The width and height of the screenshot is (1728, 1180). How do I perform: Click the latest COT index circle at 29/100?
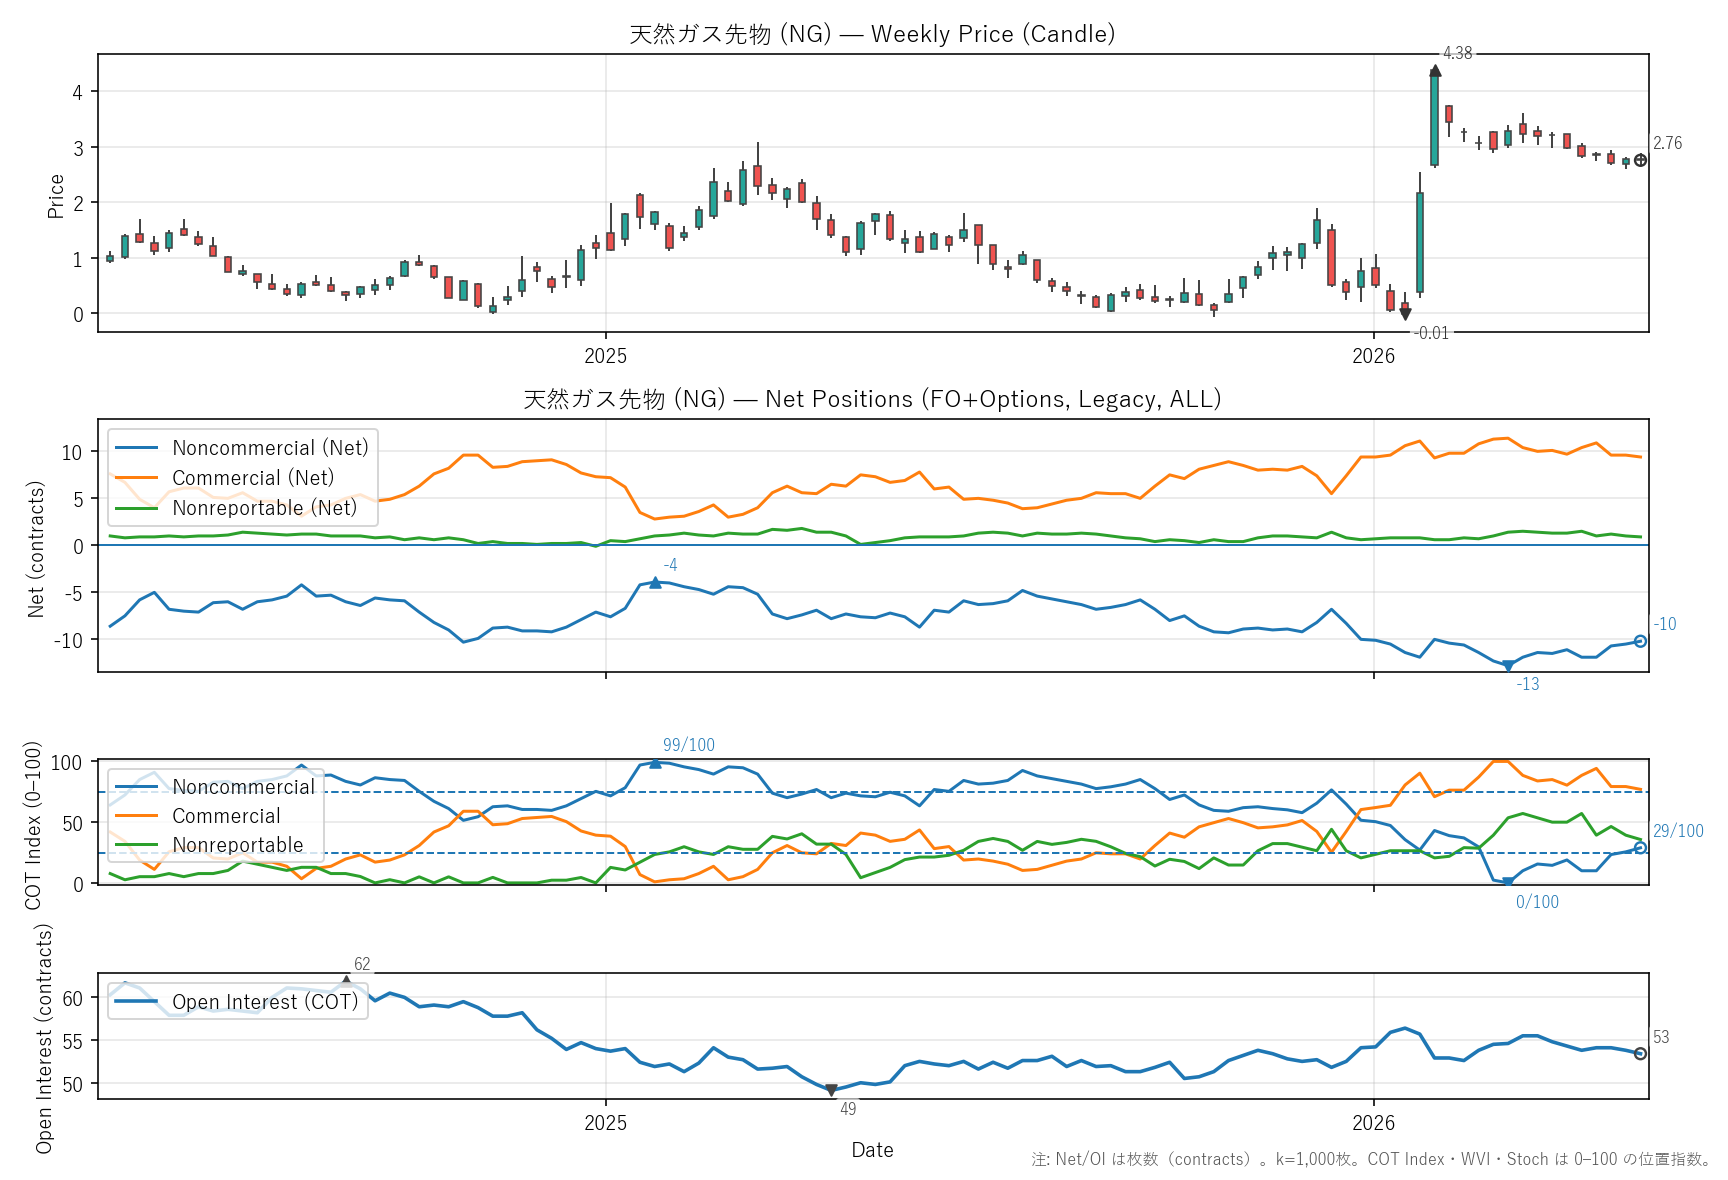click(x=1640, y=848)
